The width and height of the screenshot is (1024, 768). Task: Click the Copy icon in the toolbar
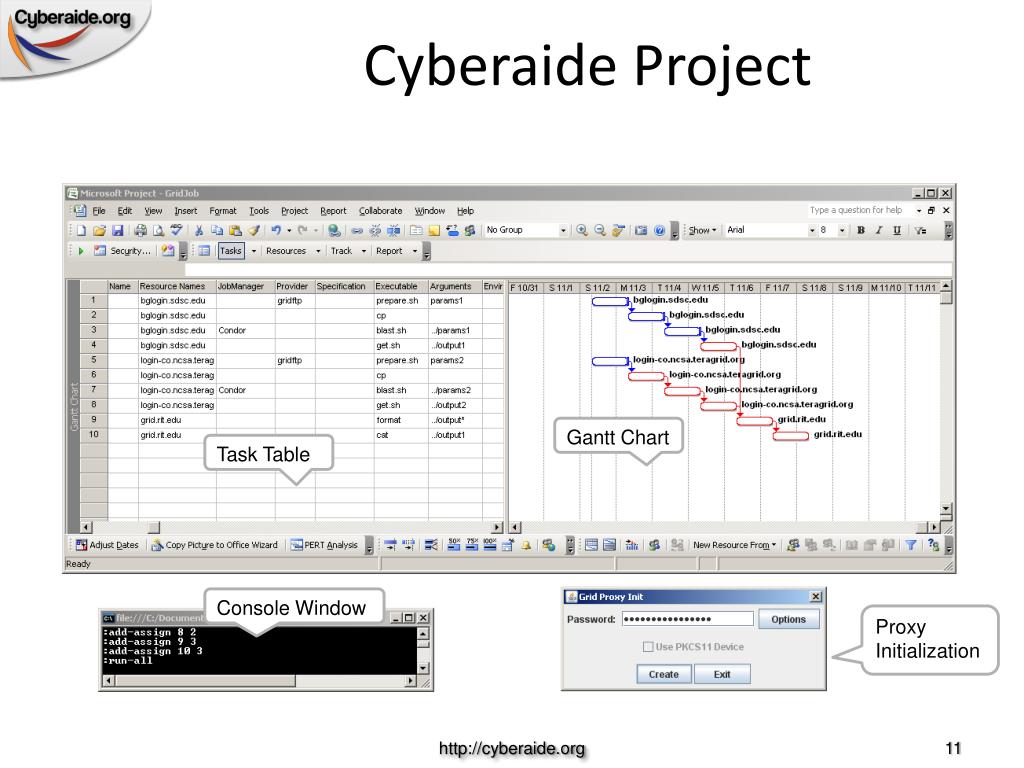click(217, 231)
